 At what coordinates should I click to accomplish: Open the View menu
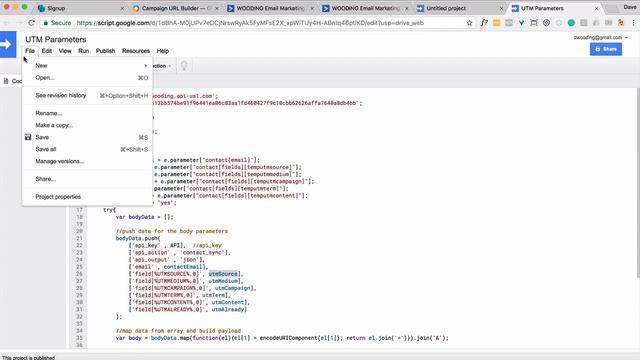click(x=65, y=51)
